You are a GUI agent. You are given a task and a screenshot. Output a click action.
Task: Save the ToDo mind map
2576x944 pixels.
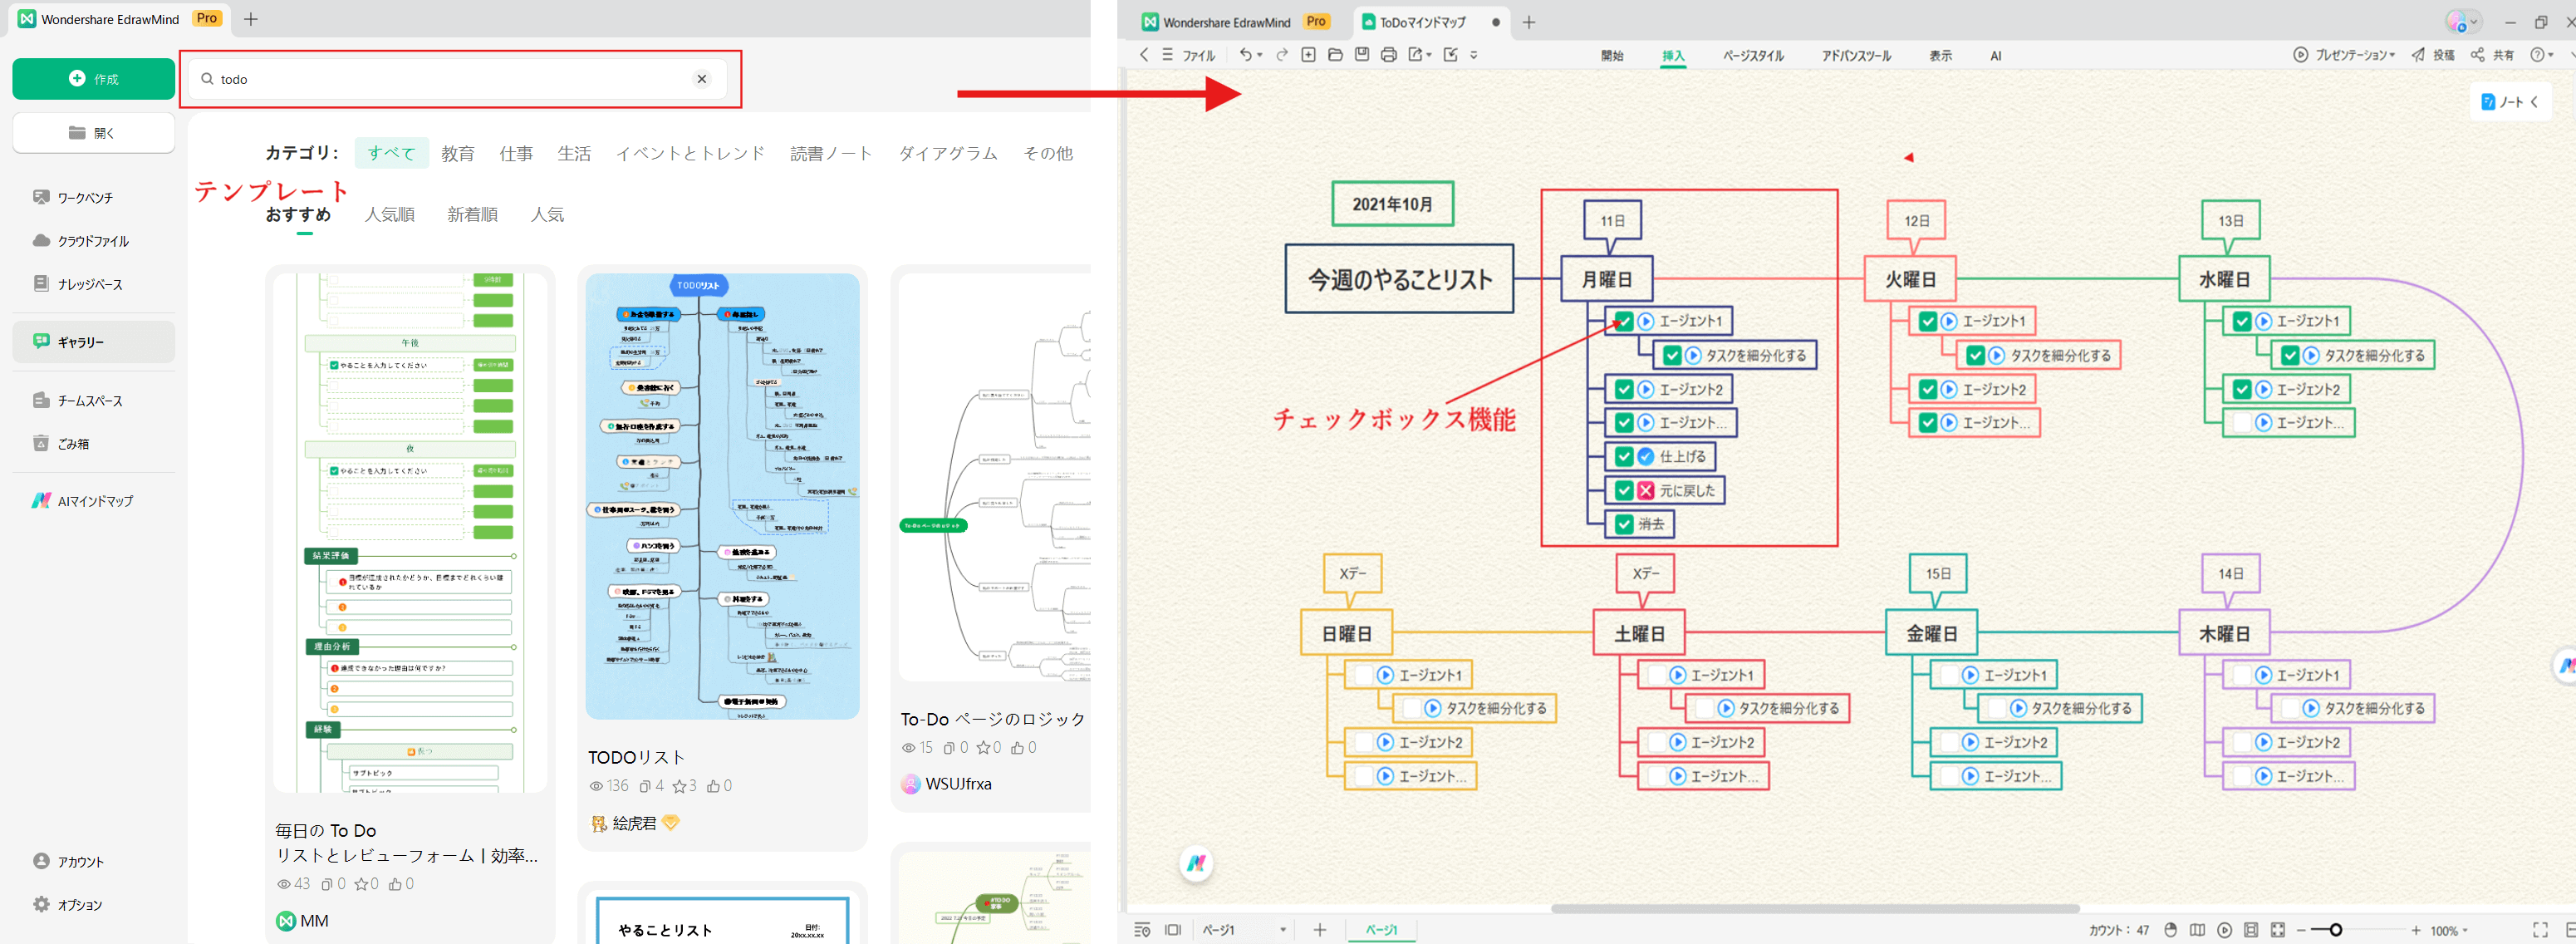pyautogui.click(x=1362, y=55)
